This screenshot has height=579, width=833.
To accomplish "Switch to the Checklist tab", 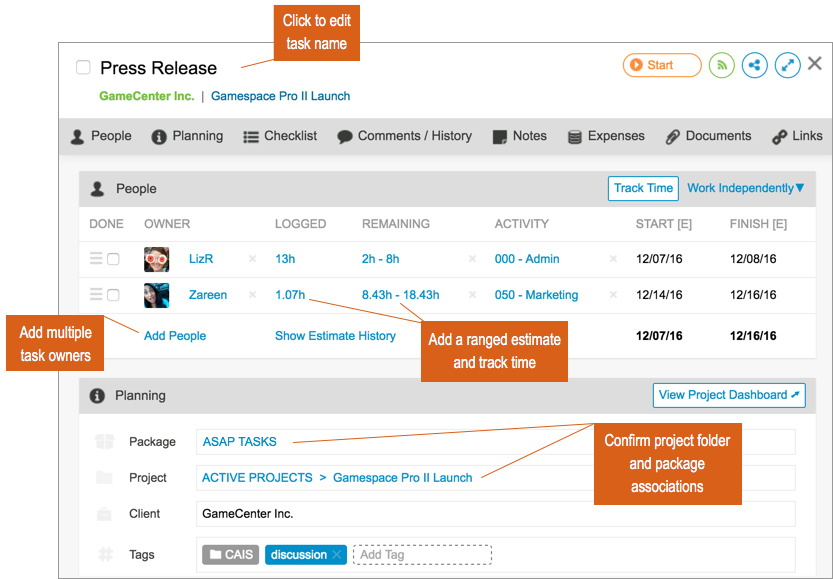I will pos(280,136).
